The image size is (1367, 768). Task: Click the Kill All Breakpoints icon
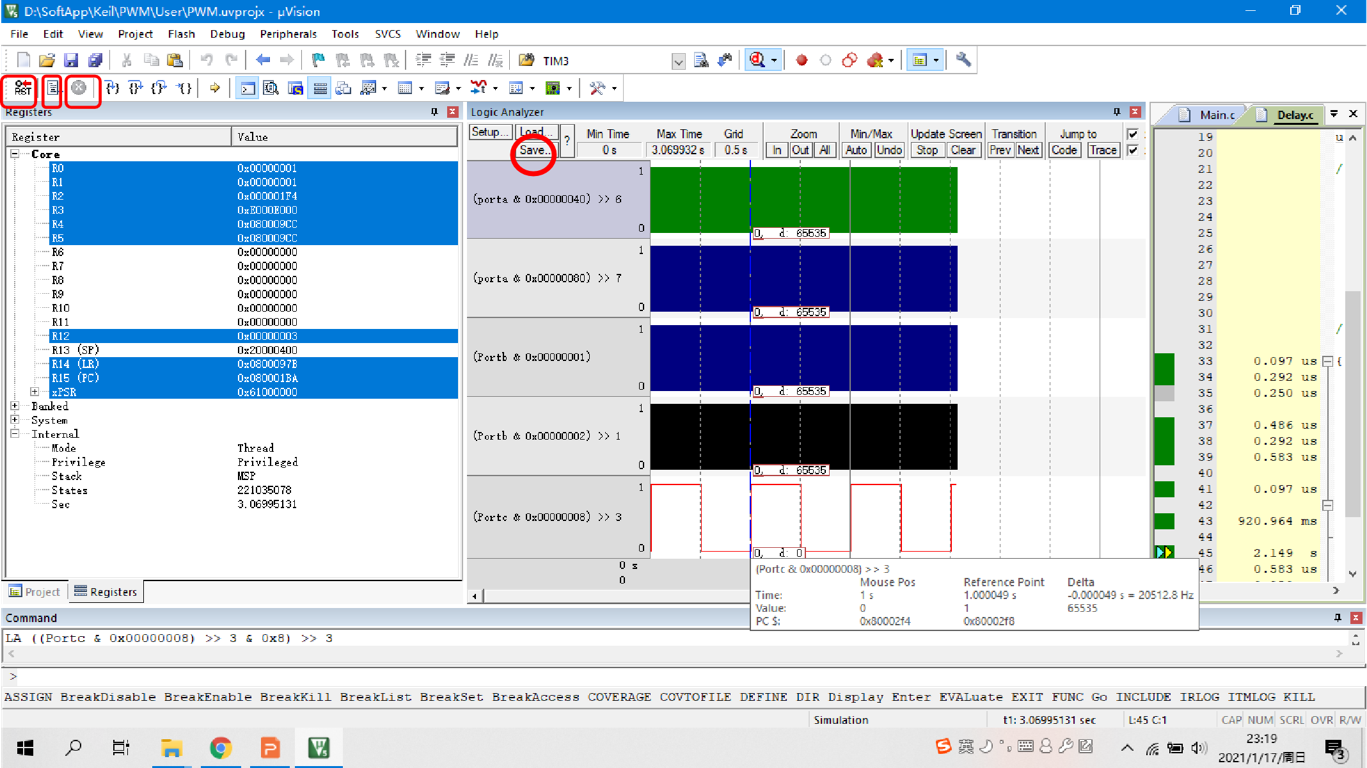874,60
